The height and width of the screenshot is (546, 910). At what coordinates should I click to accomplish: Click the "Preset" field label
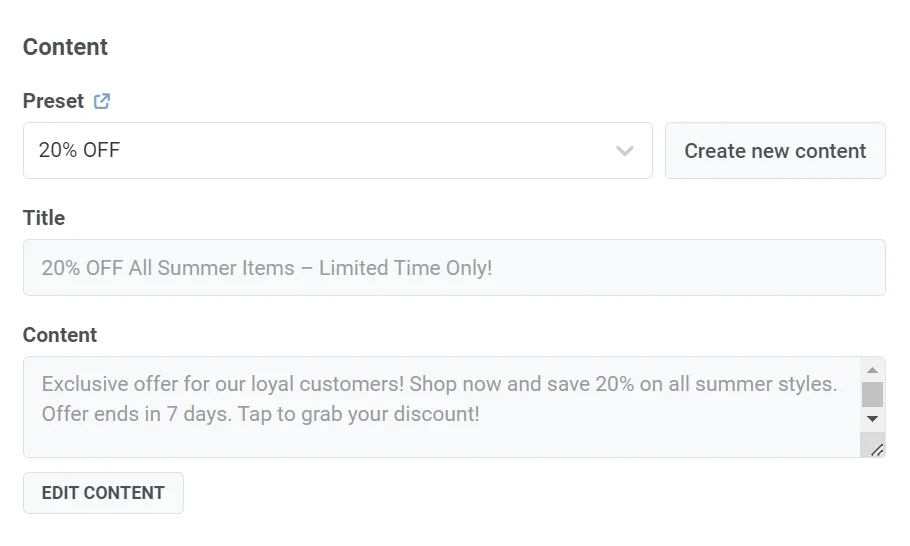coord(53,101)
